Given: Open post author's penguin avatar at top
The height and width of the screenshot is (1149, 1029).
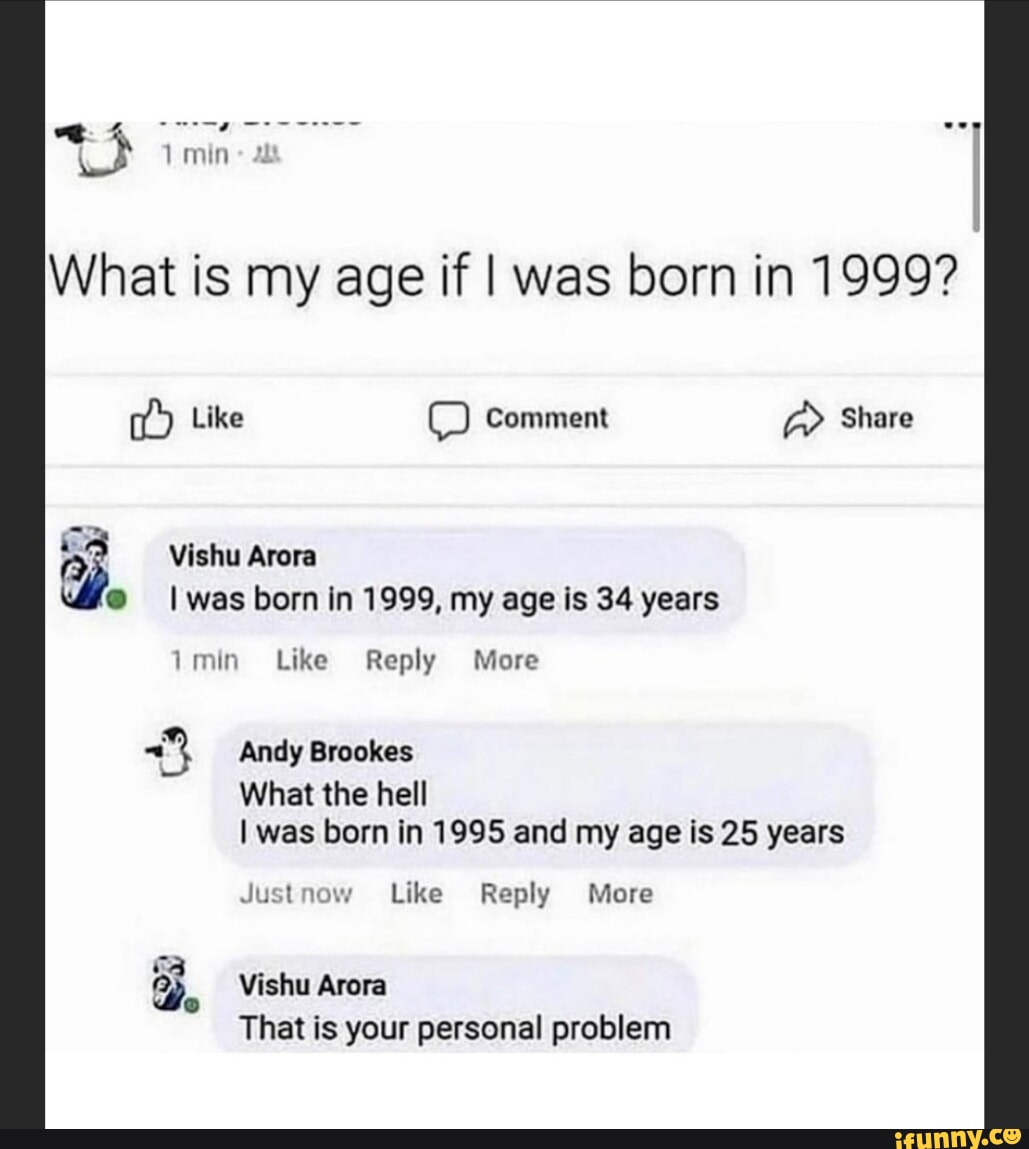Looking at the screenshot, I should point(97,146).
